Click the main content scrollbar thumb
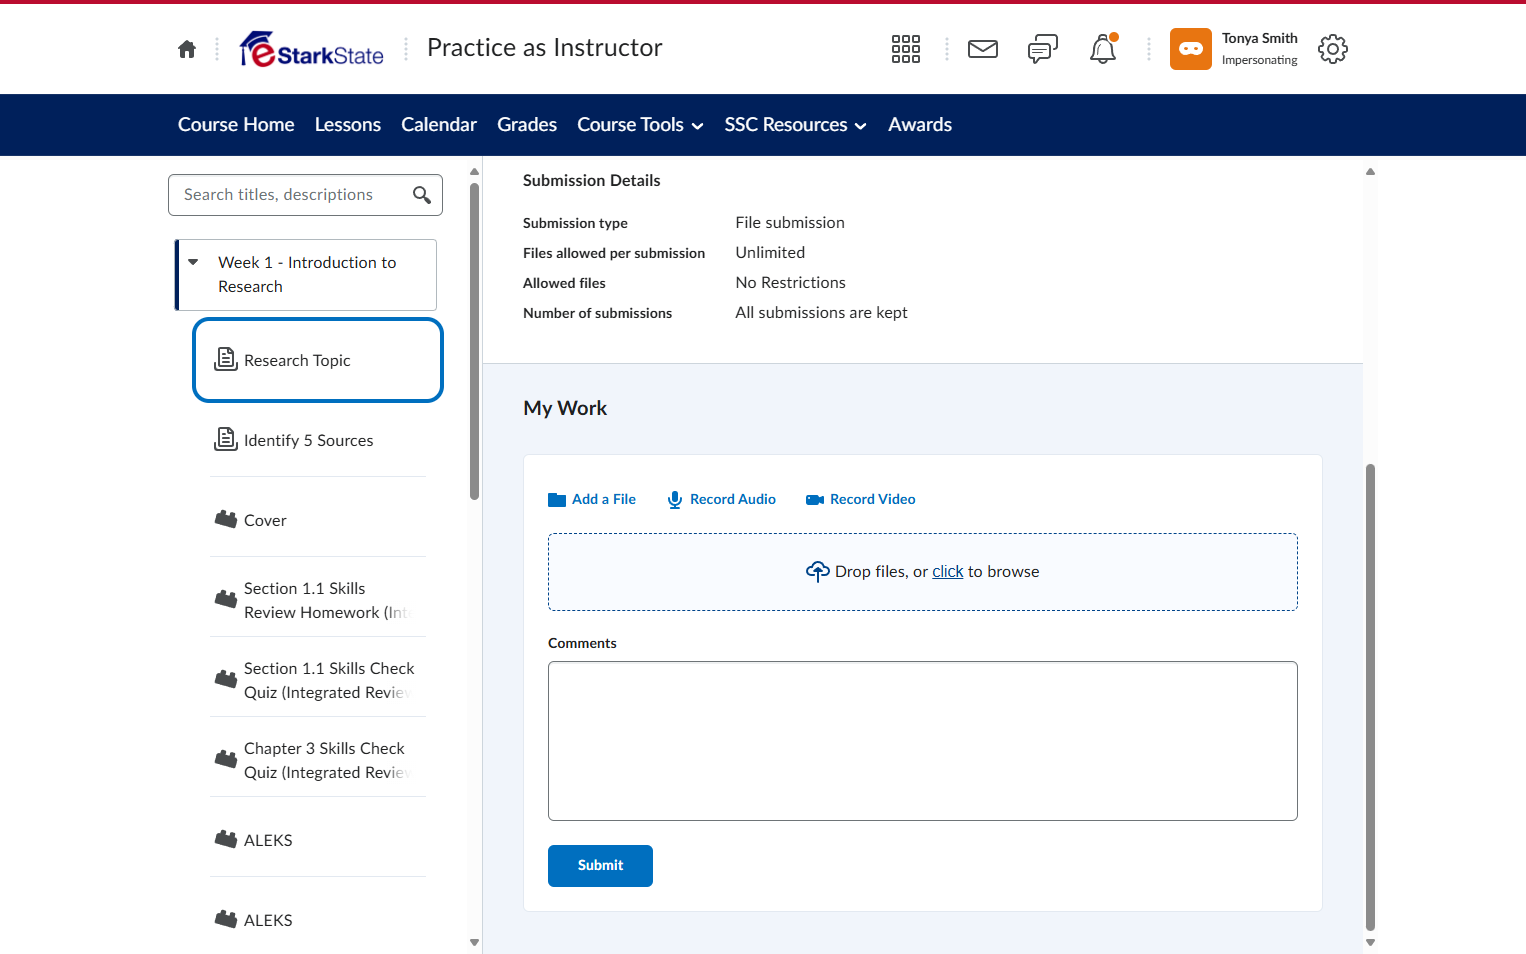 (1370, 697)
